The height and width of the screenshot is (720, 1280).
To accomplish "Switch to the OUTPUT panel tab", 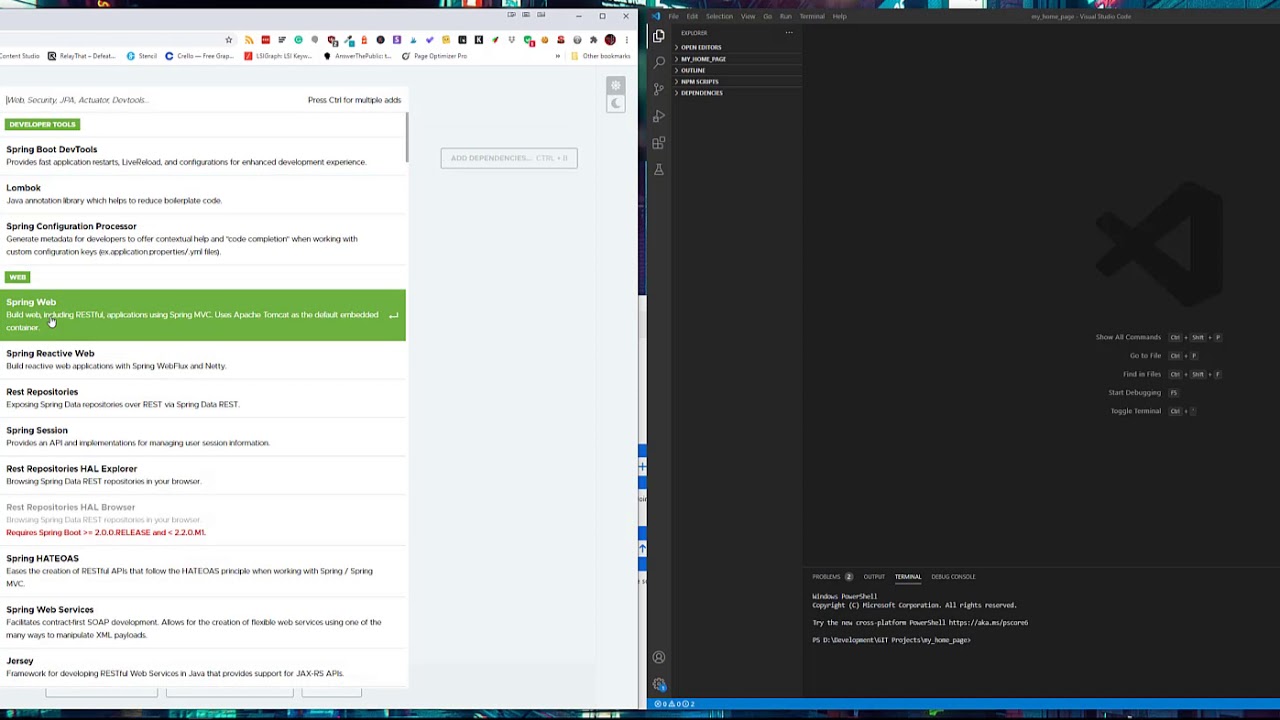I will tap(874, 577).
